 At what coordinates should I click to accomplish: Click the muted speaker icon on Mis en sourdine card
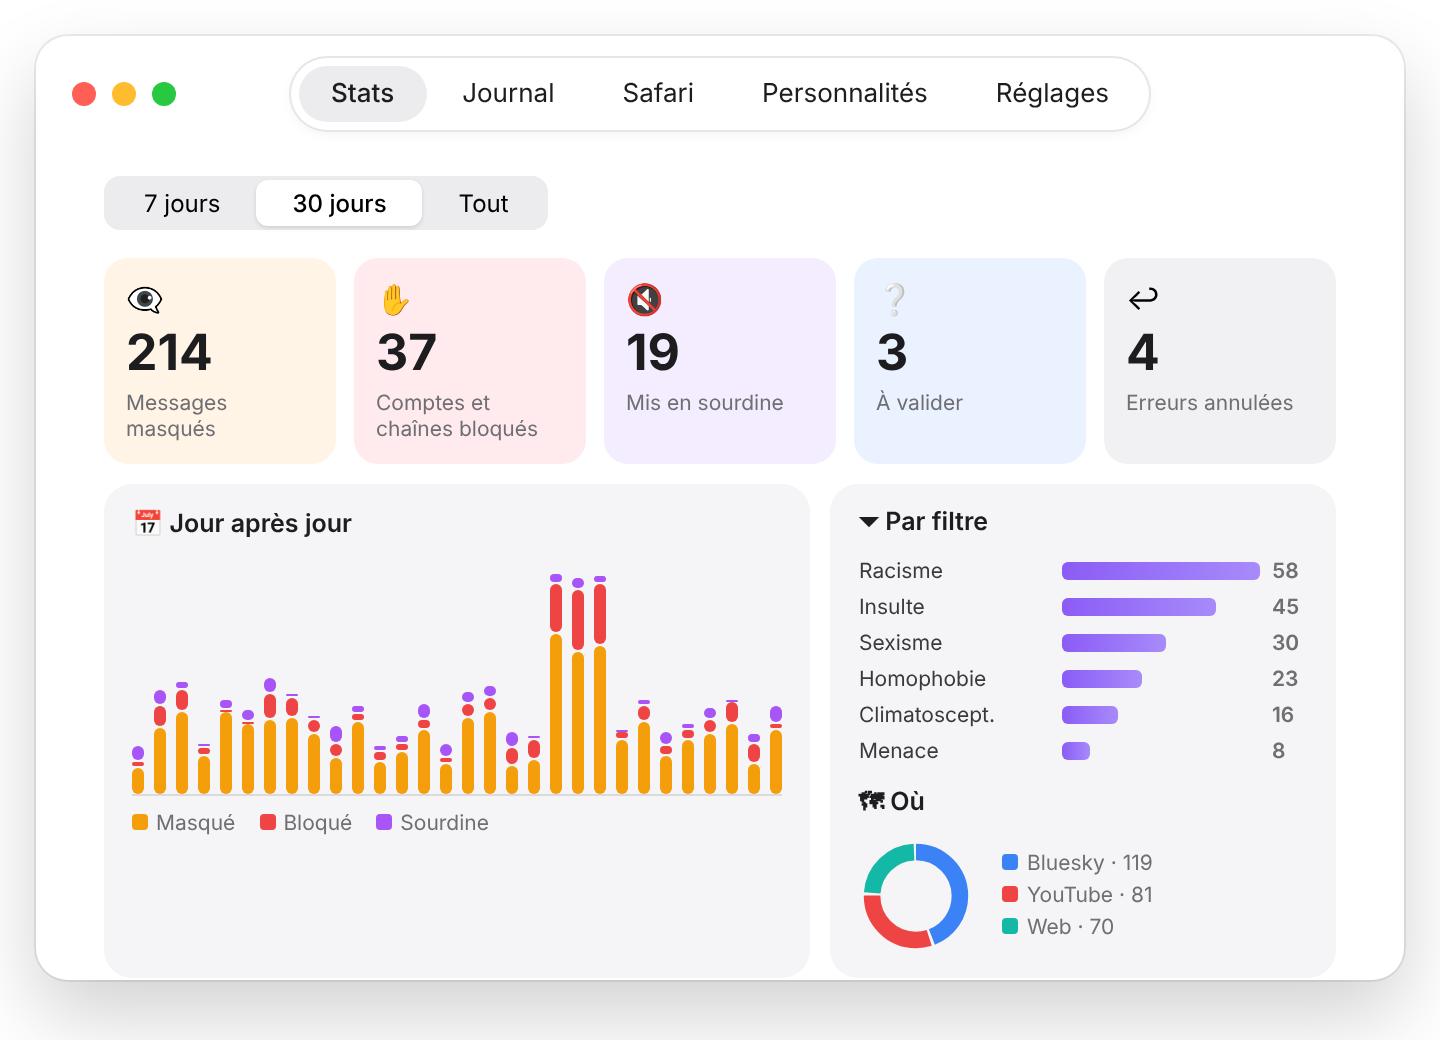click(645, 299)
